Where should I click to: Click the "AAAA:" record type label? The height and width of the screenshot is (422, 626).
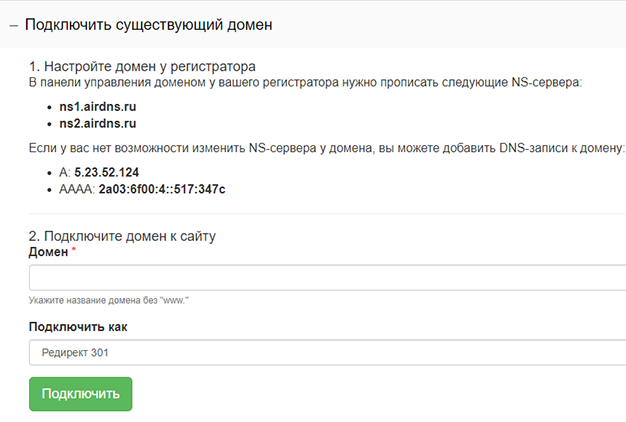77,189
